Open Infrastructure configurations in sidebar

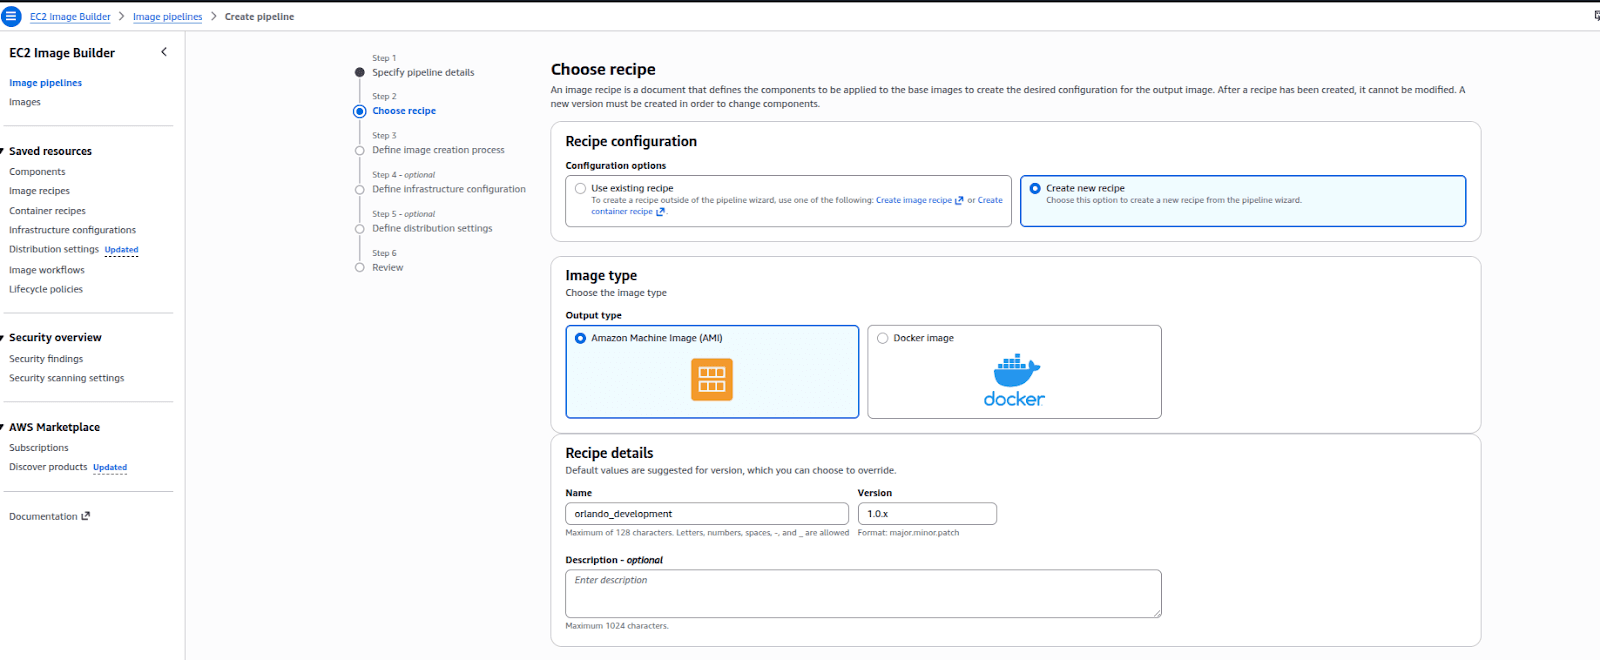[72, 230]
